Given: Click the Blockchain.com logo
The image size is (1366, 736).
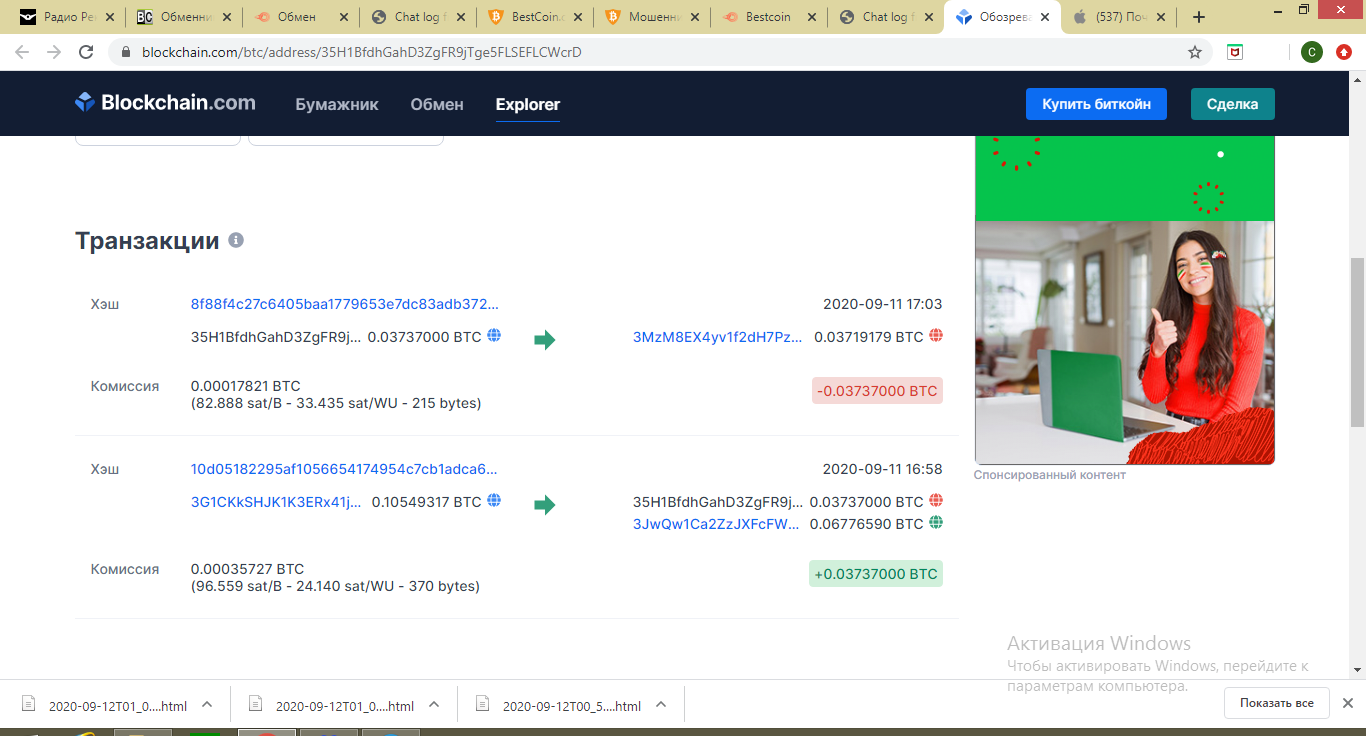Looking at the screenshot, I should click(165, 103).
